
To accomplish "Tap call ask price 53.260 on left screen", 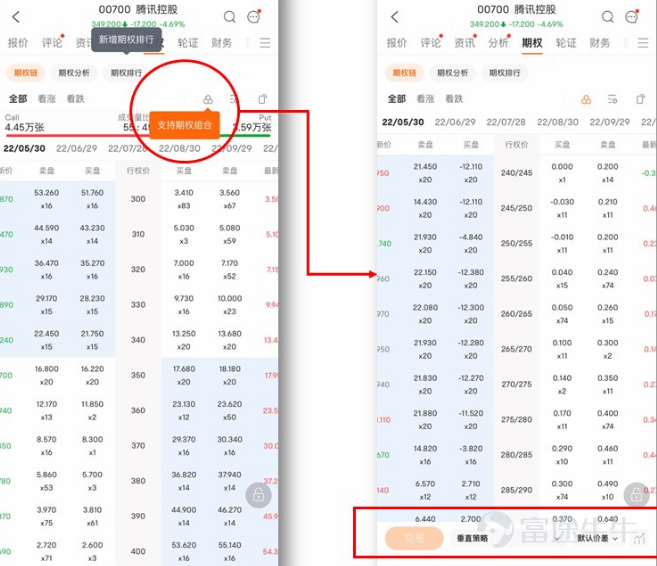I will [x=47, y=193].
